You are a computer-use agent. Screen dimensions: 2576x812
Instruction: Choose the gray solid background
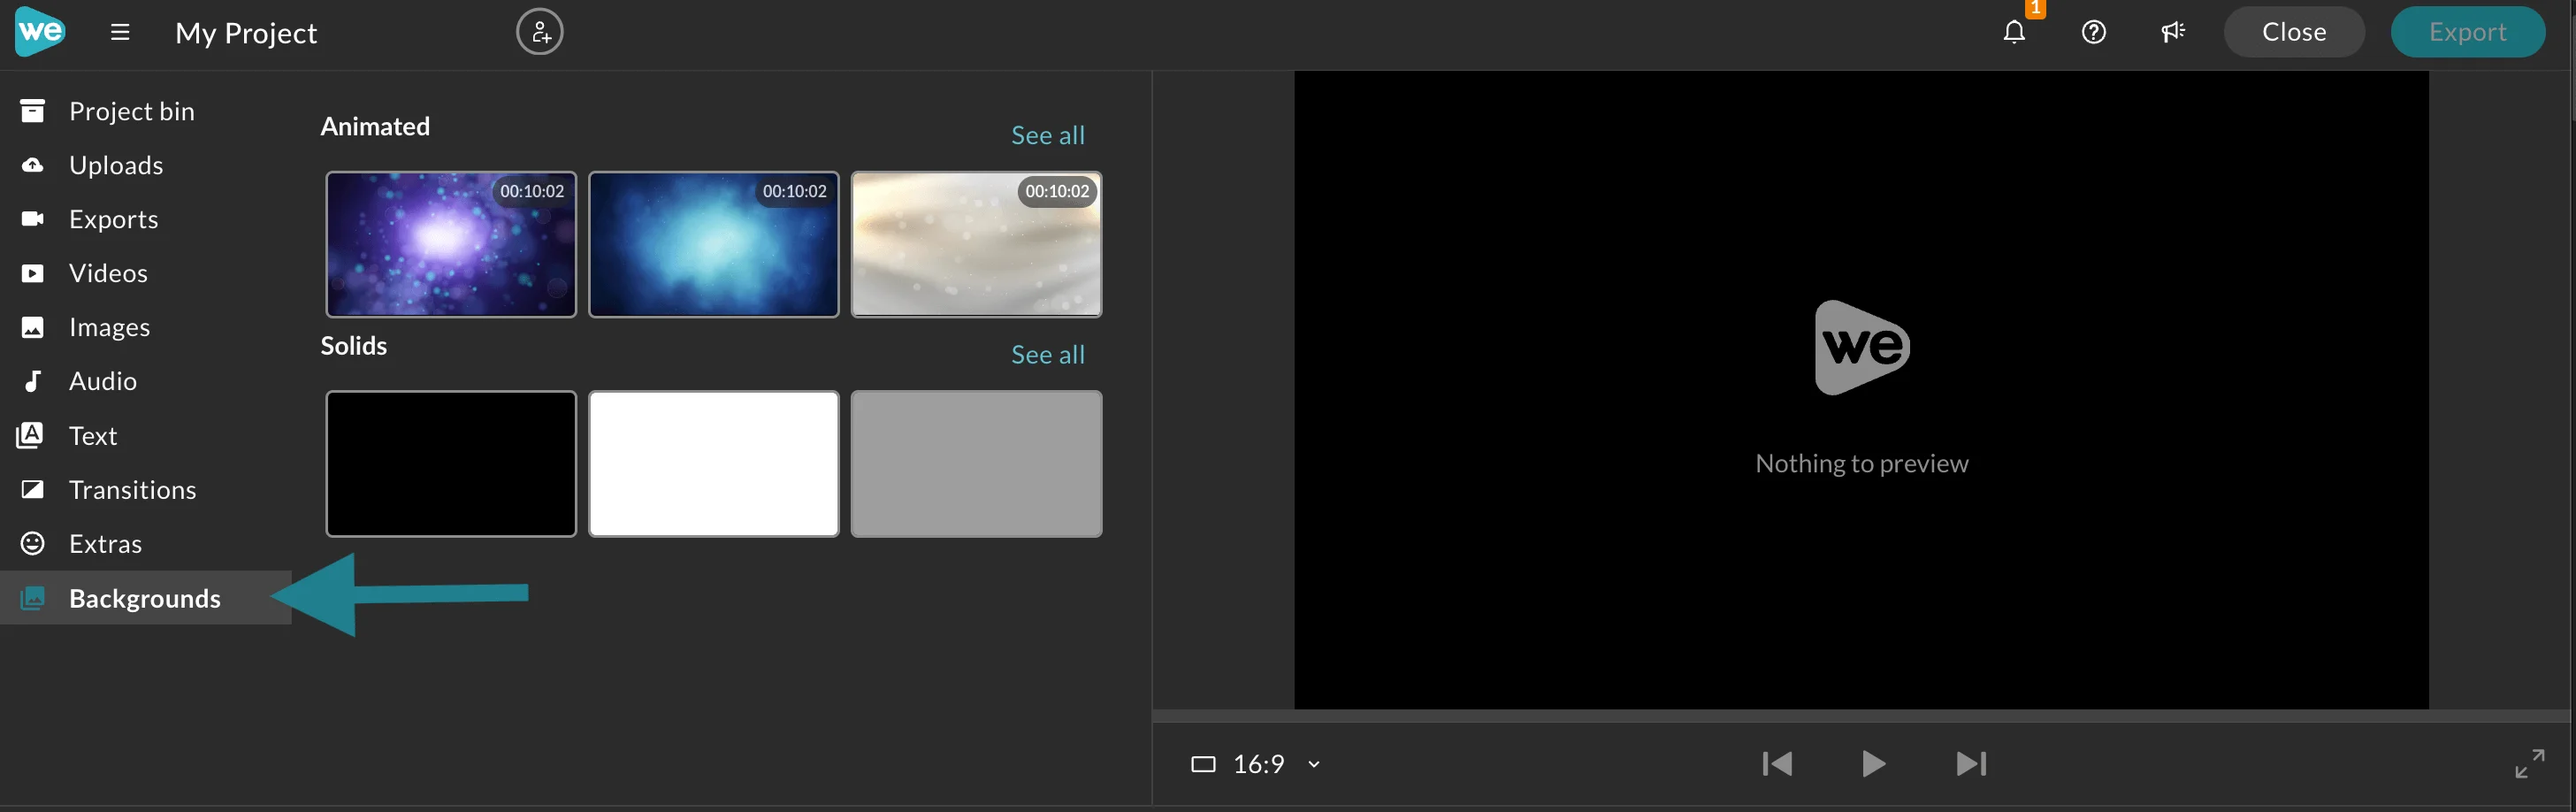coord(976,463)
